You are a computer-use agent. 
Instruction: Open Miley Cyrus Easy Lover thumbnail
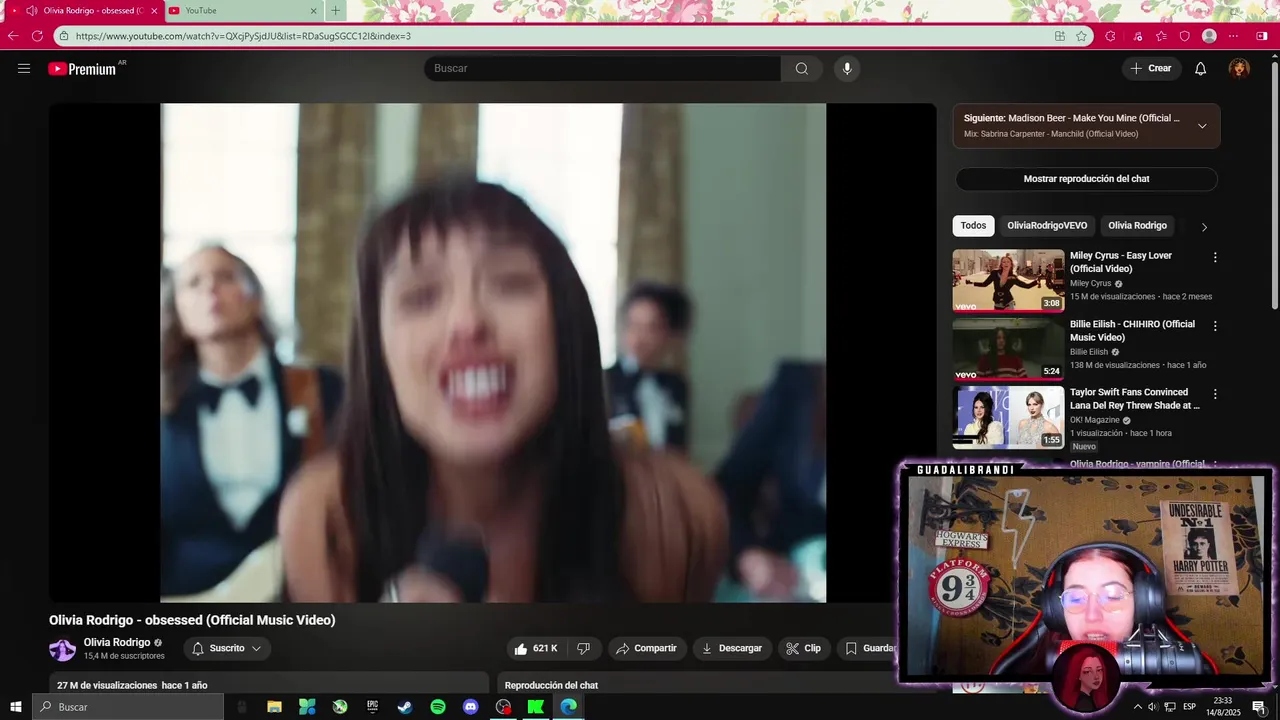click(x=1008, y=280)
